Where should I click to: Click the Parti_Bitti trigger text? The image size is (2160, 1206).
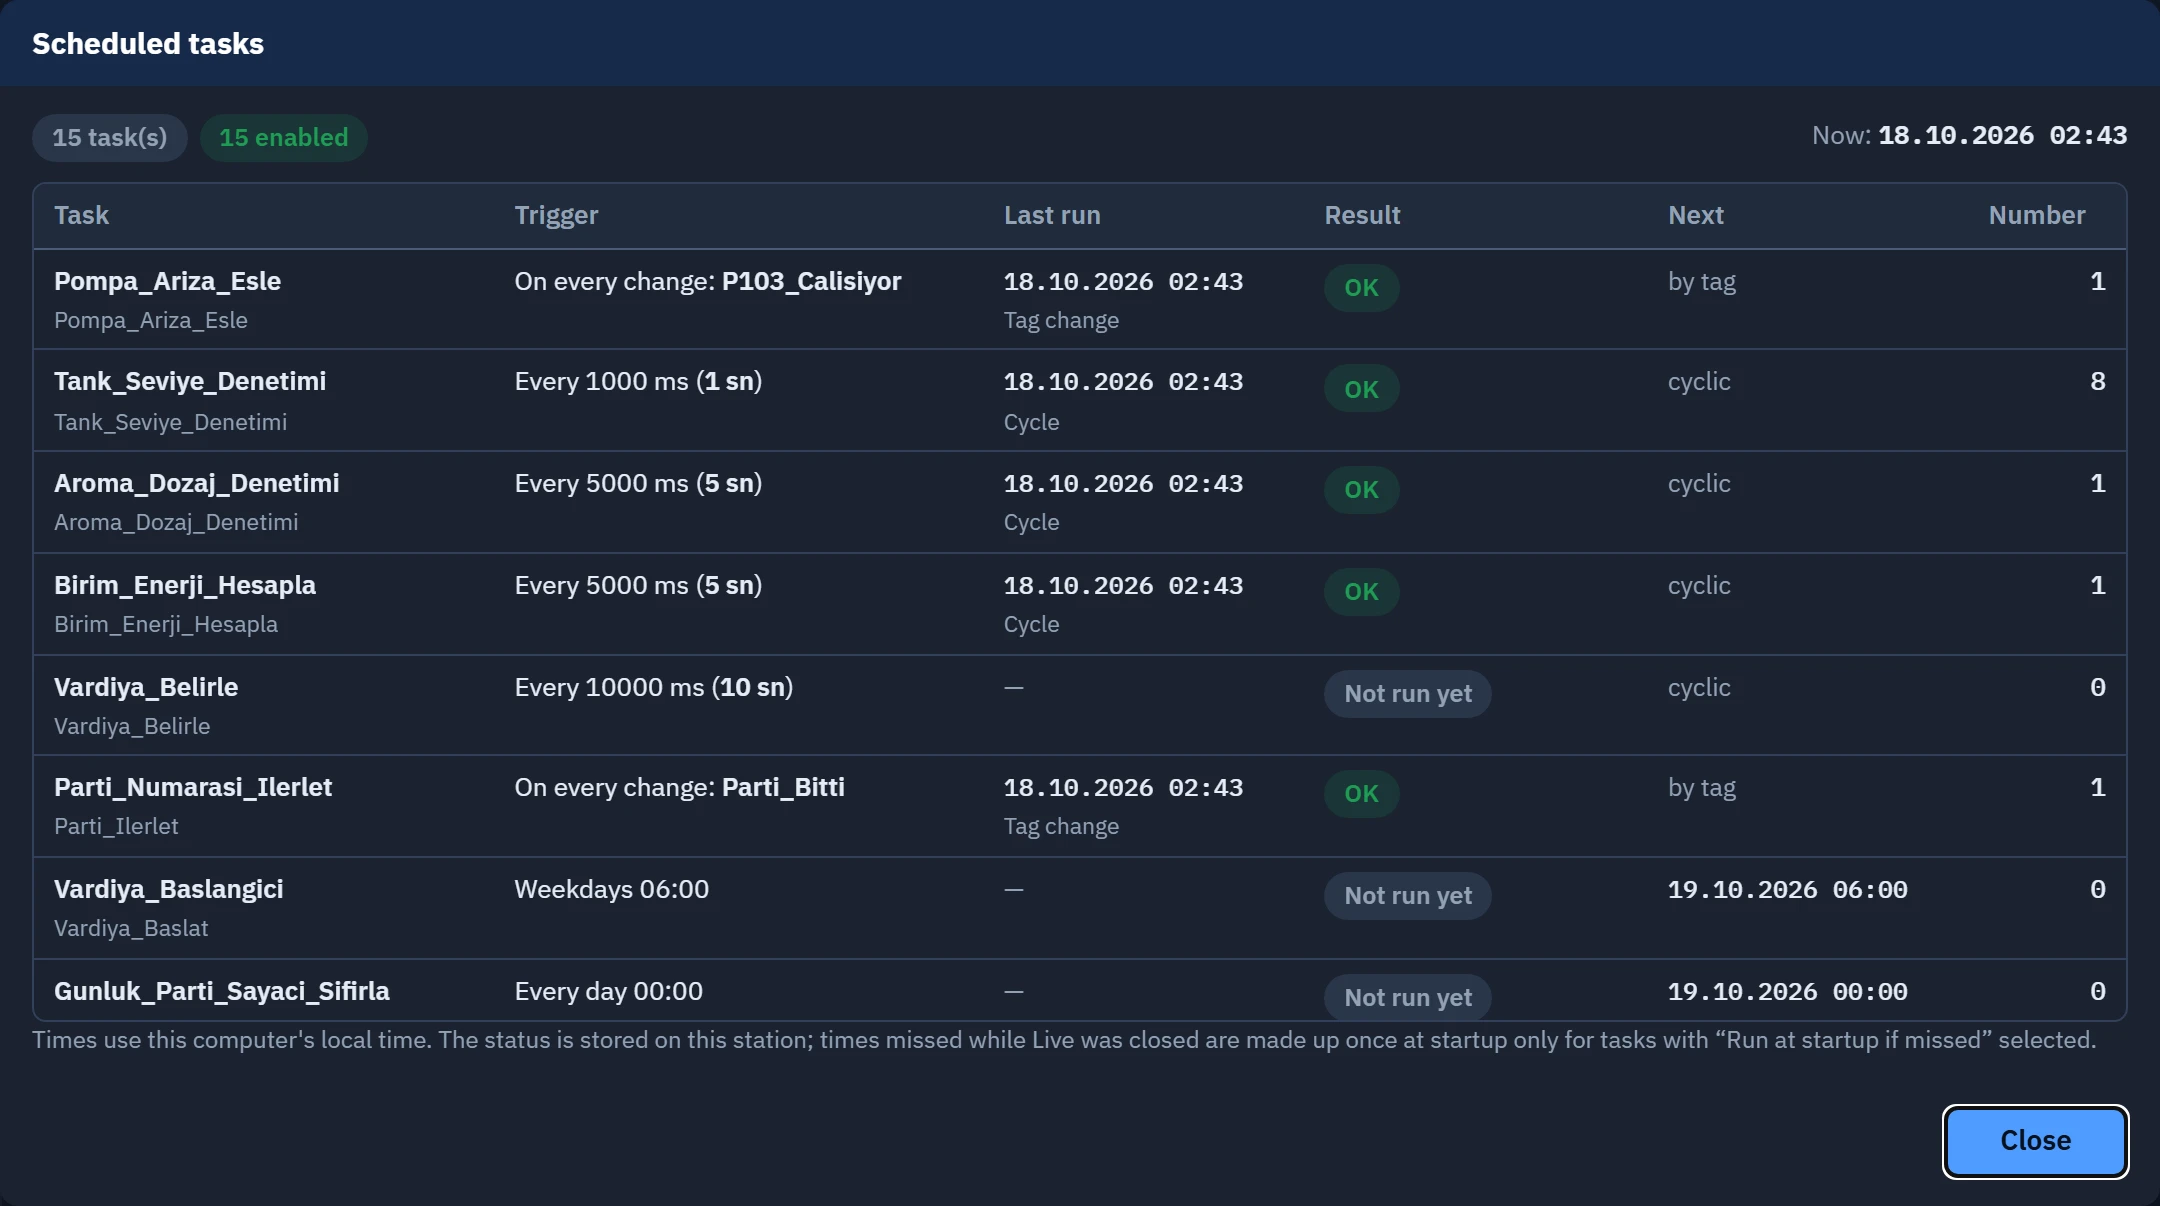[783, 787]
